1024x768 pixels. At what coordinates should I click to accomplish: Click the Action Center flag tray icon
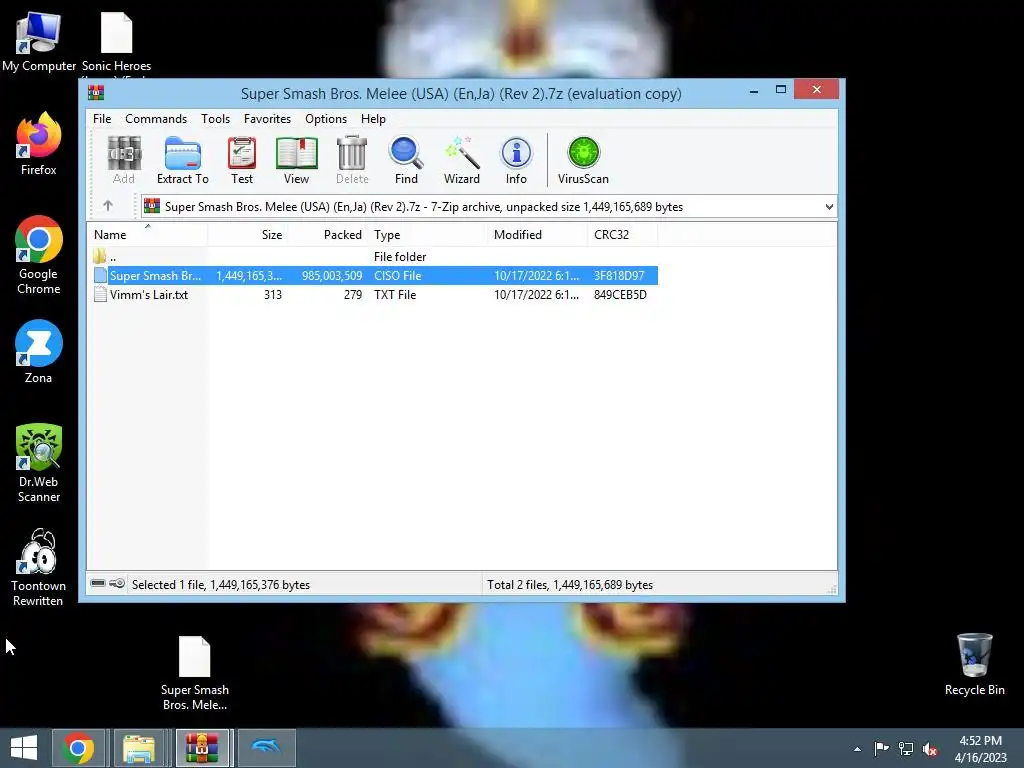coord(881,749)
